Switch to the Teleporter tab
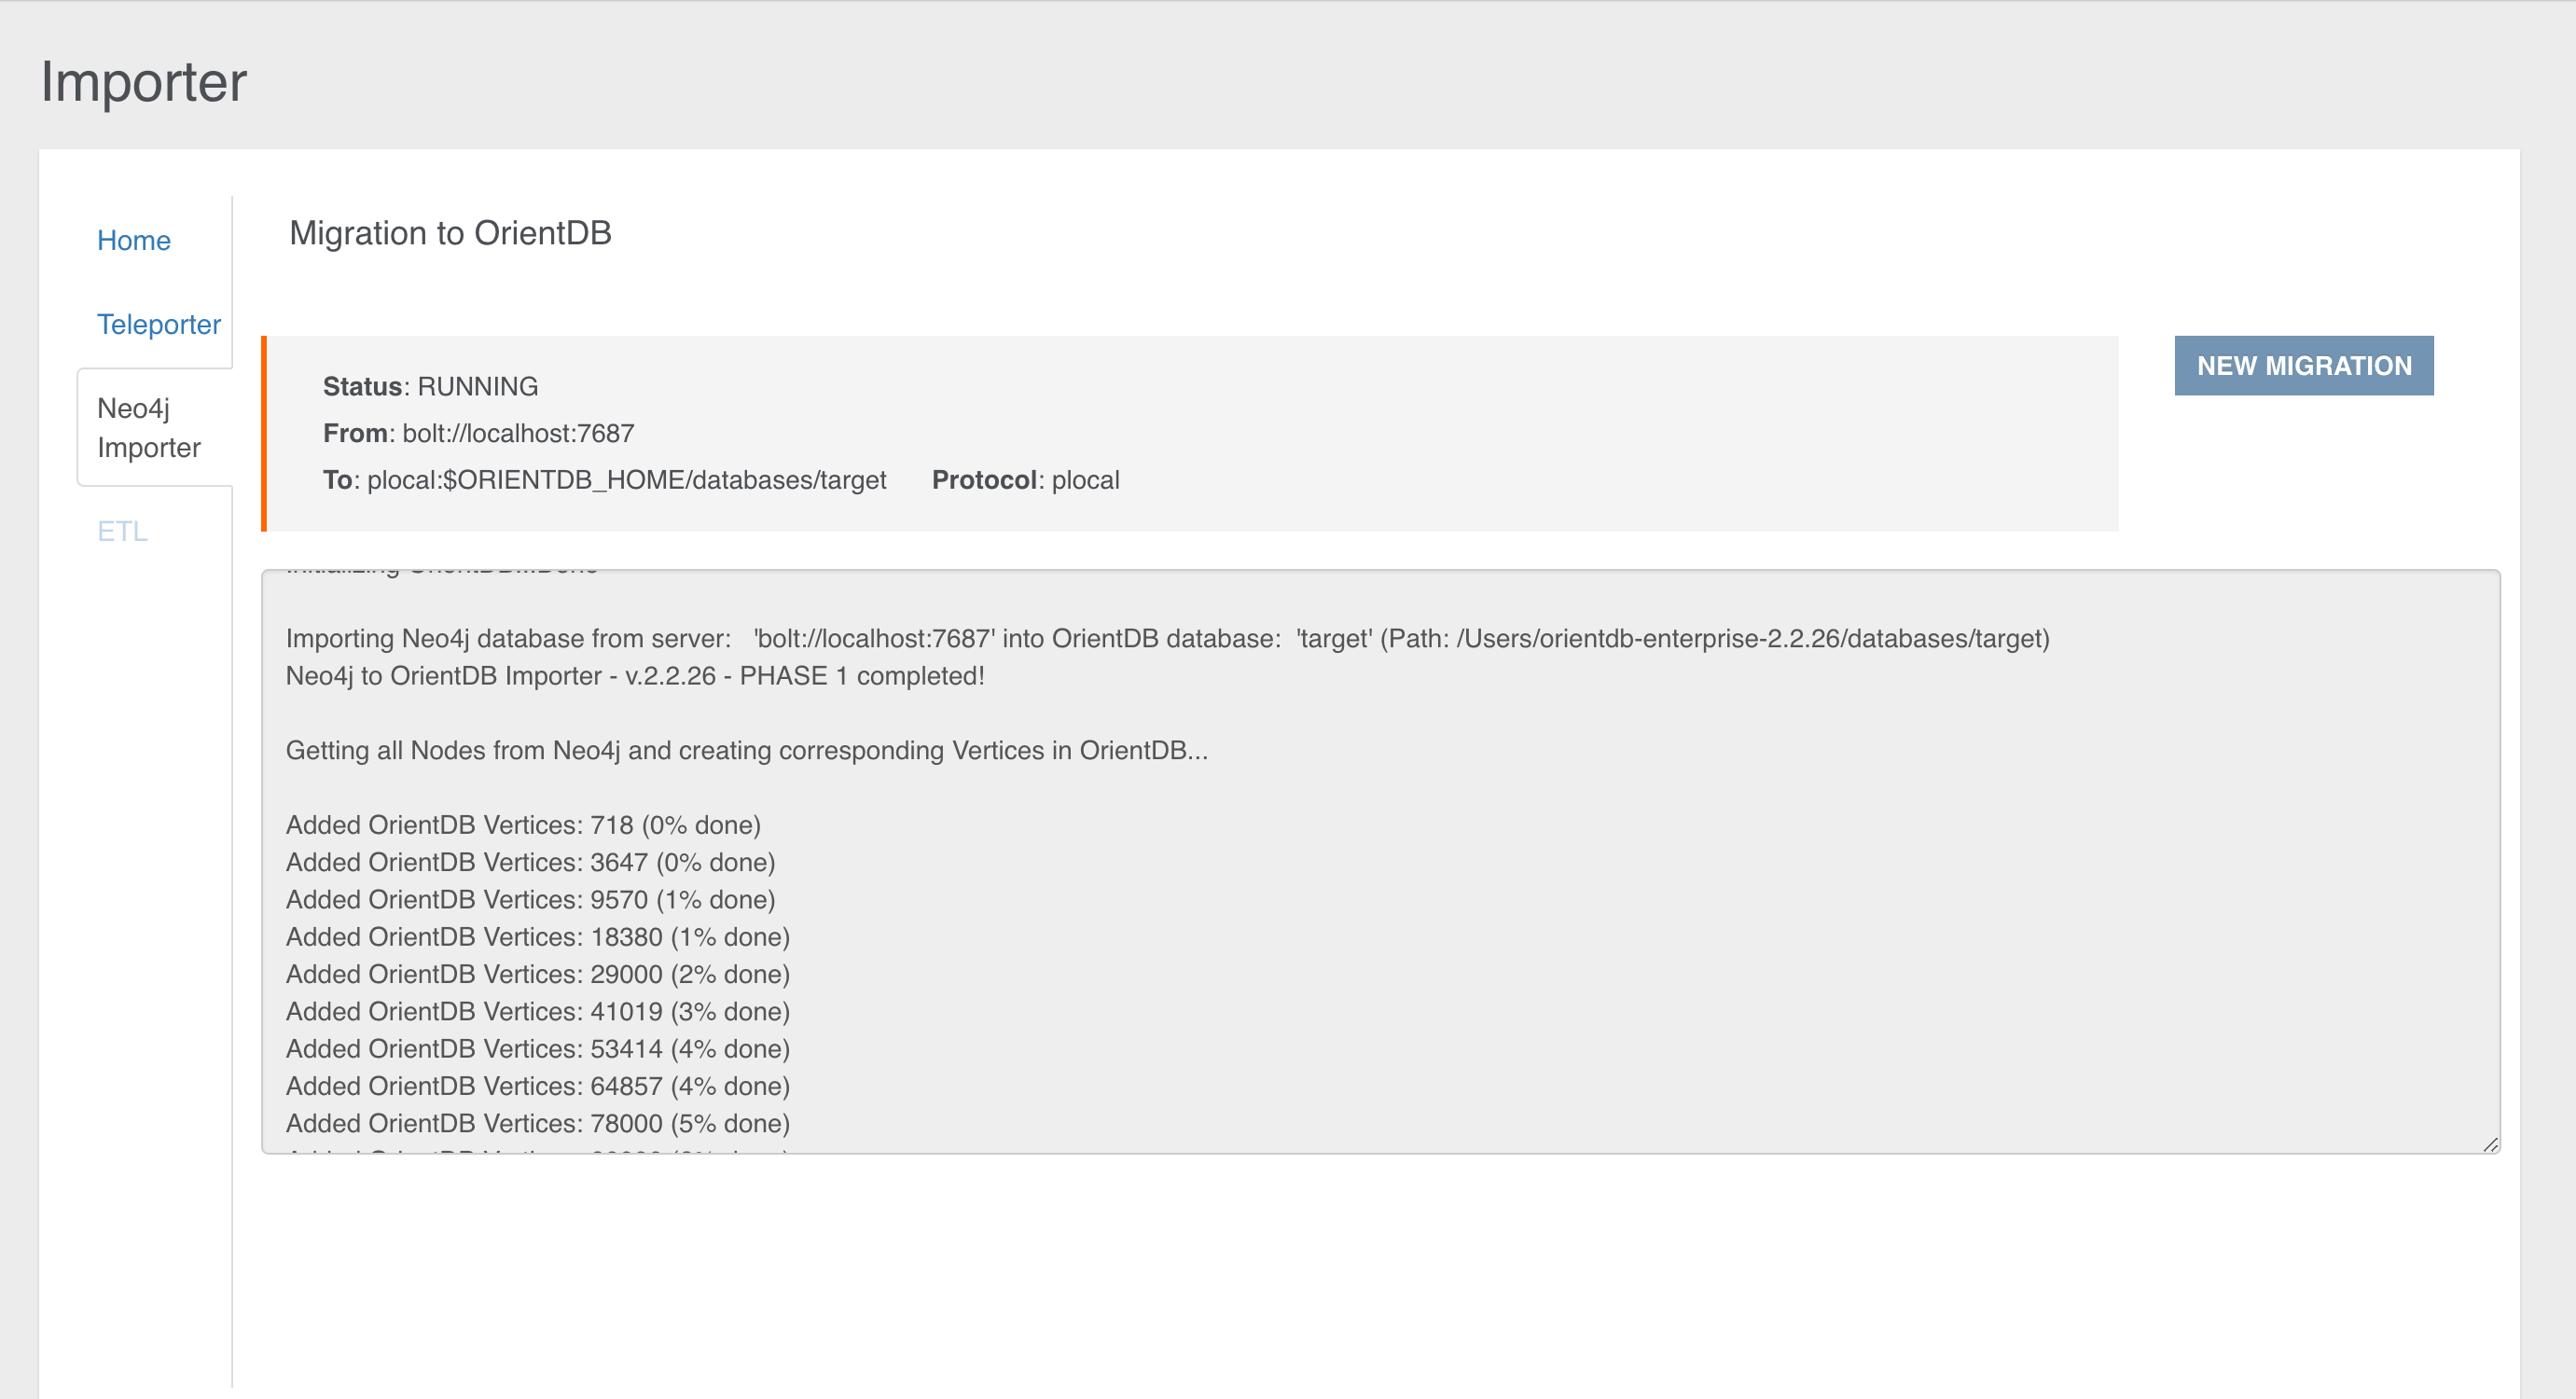Screen dimensions: 2576x1399 [158, 325]
